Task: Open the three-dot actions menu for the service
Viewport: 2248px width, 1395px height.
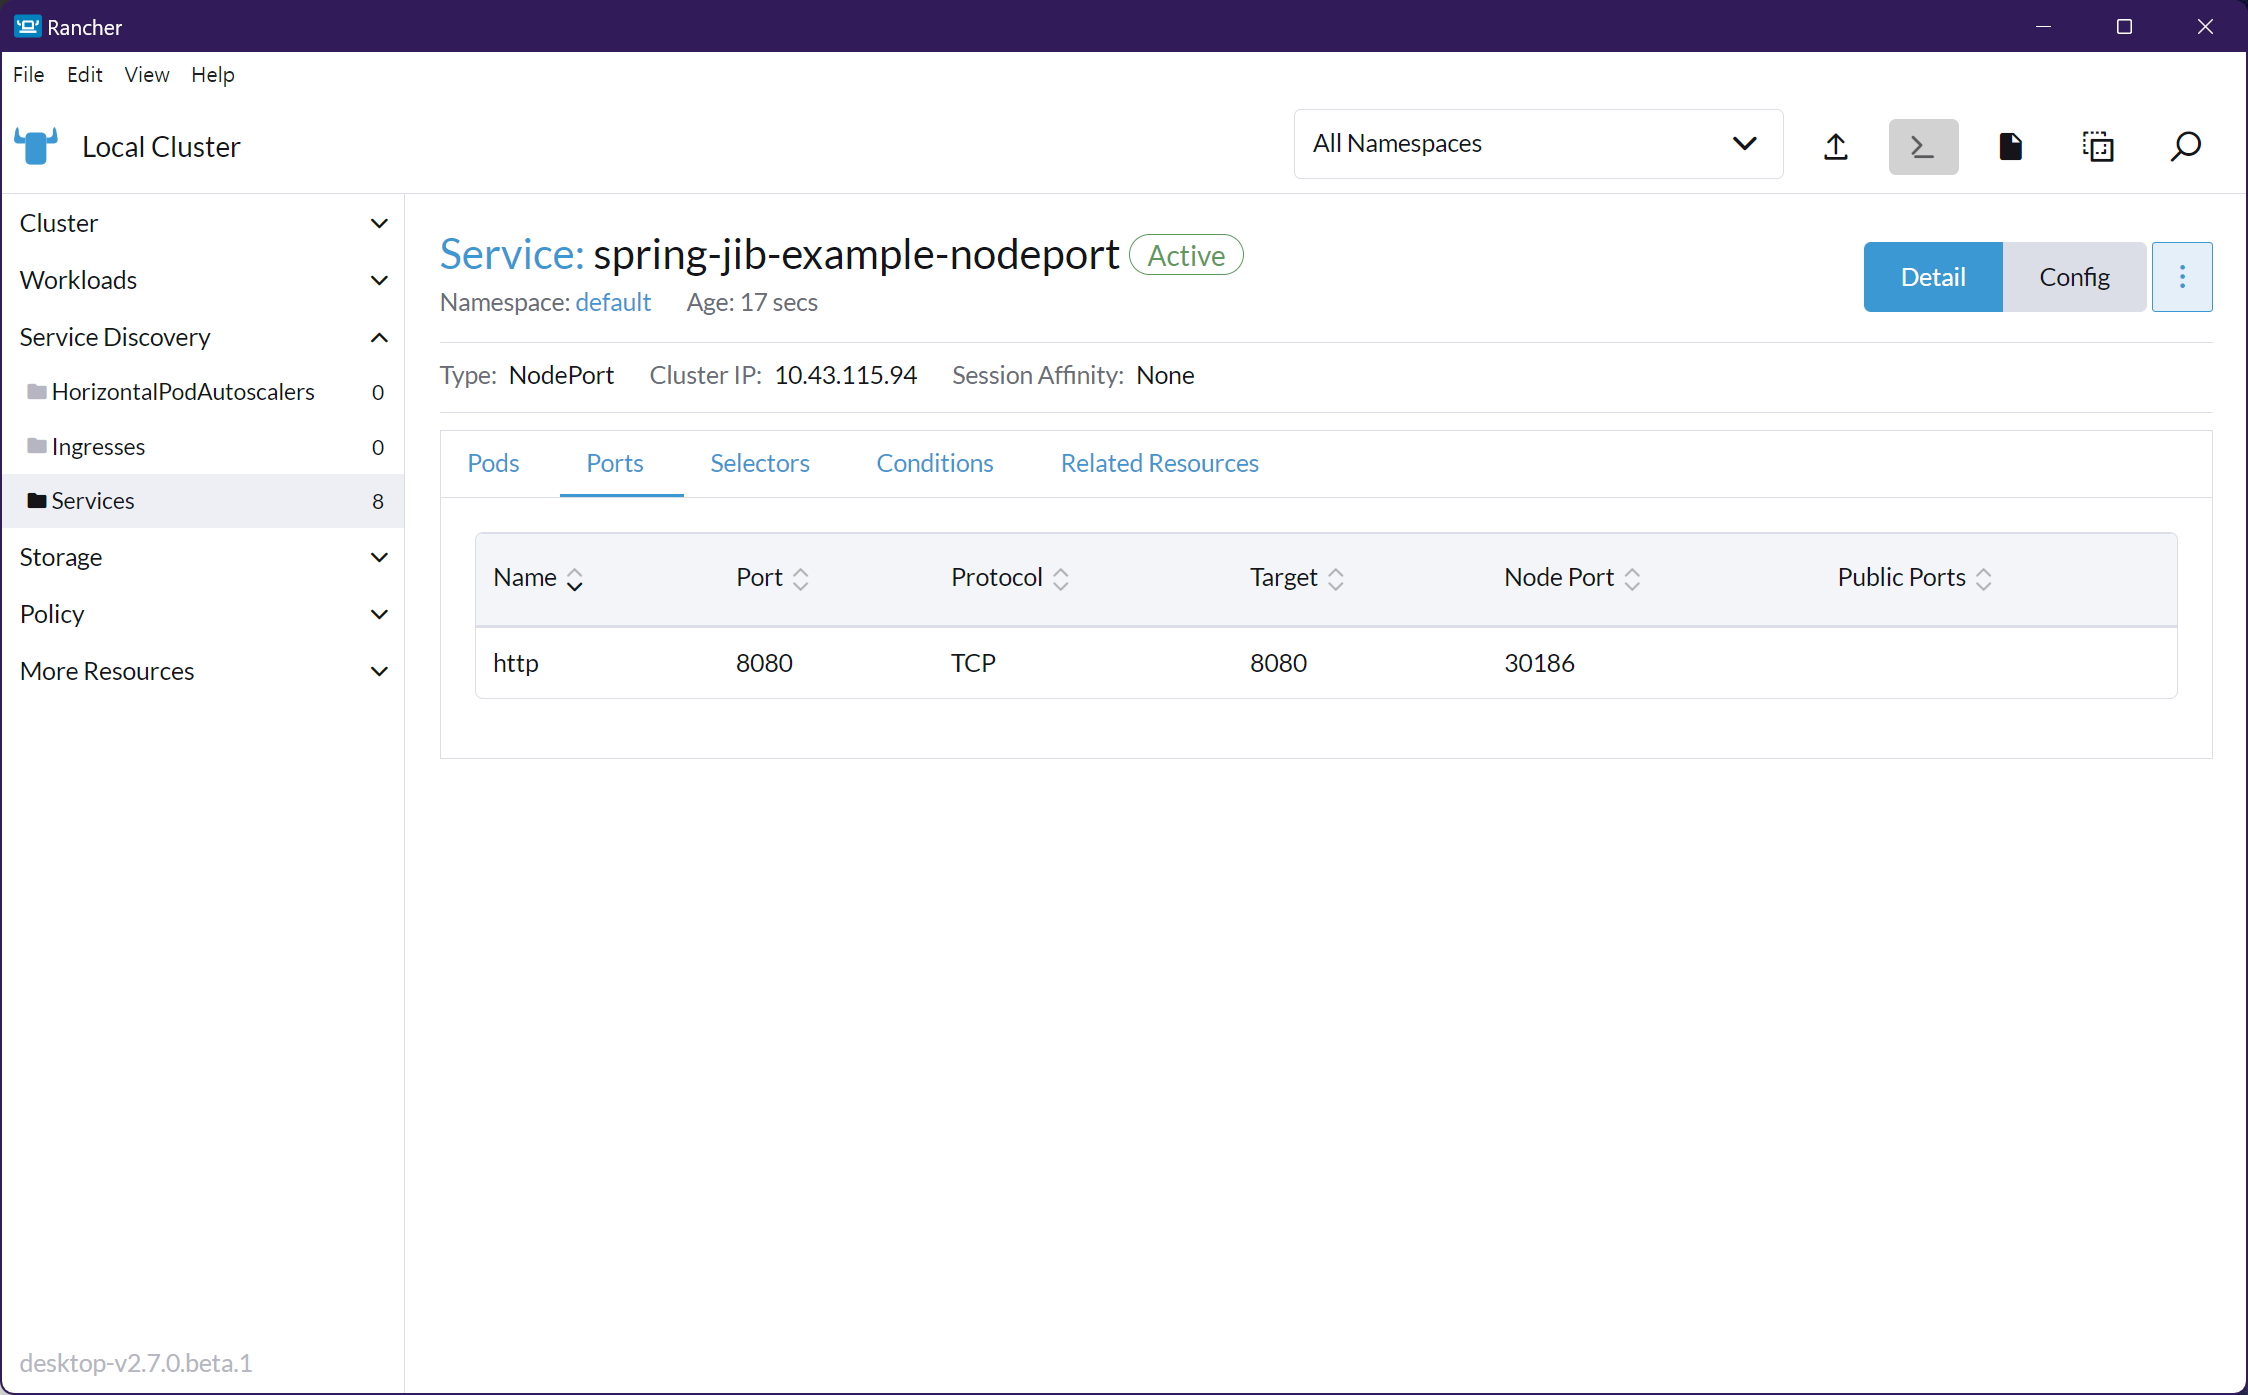Action: pyautogui.click(x=2182, y=277)
